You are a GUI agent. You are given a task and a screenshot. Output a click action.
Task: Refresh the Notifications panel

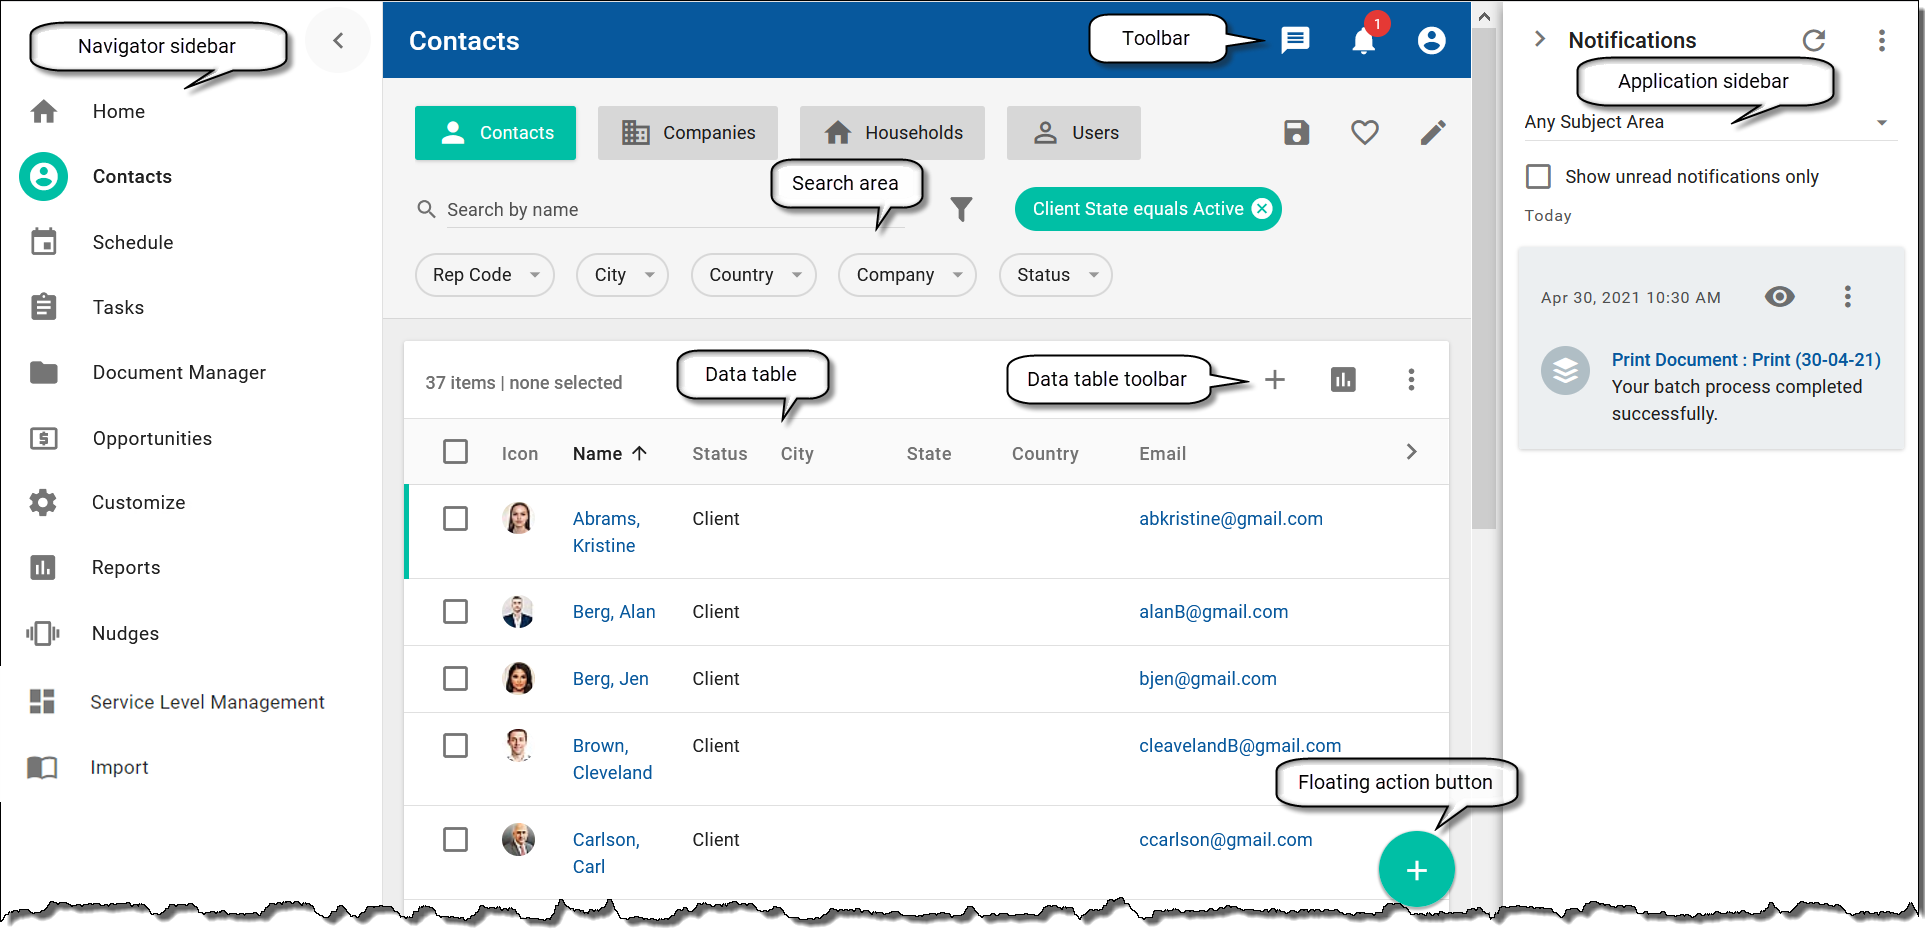pos(1814,40)
